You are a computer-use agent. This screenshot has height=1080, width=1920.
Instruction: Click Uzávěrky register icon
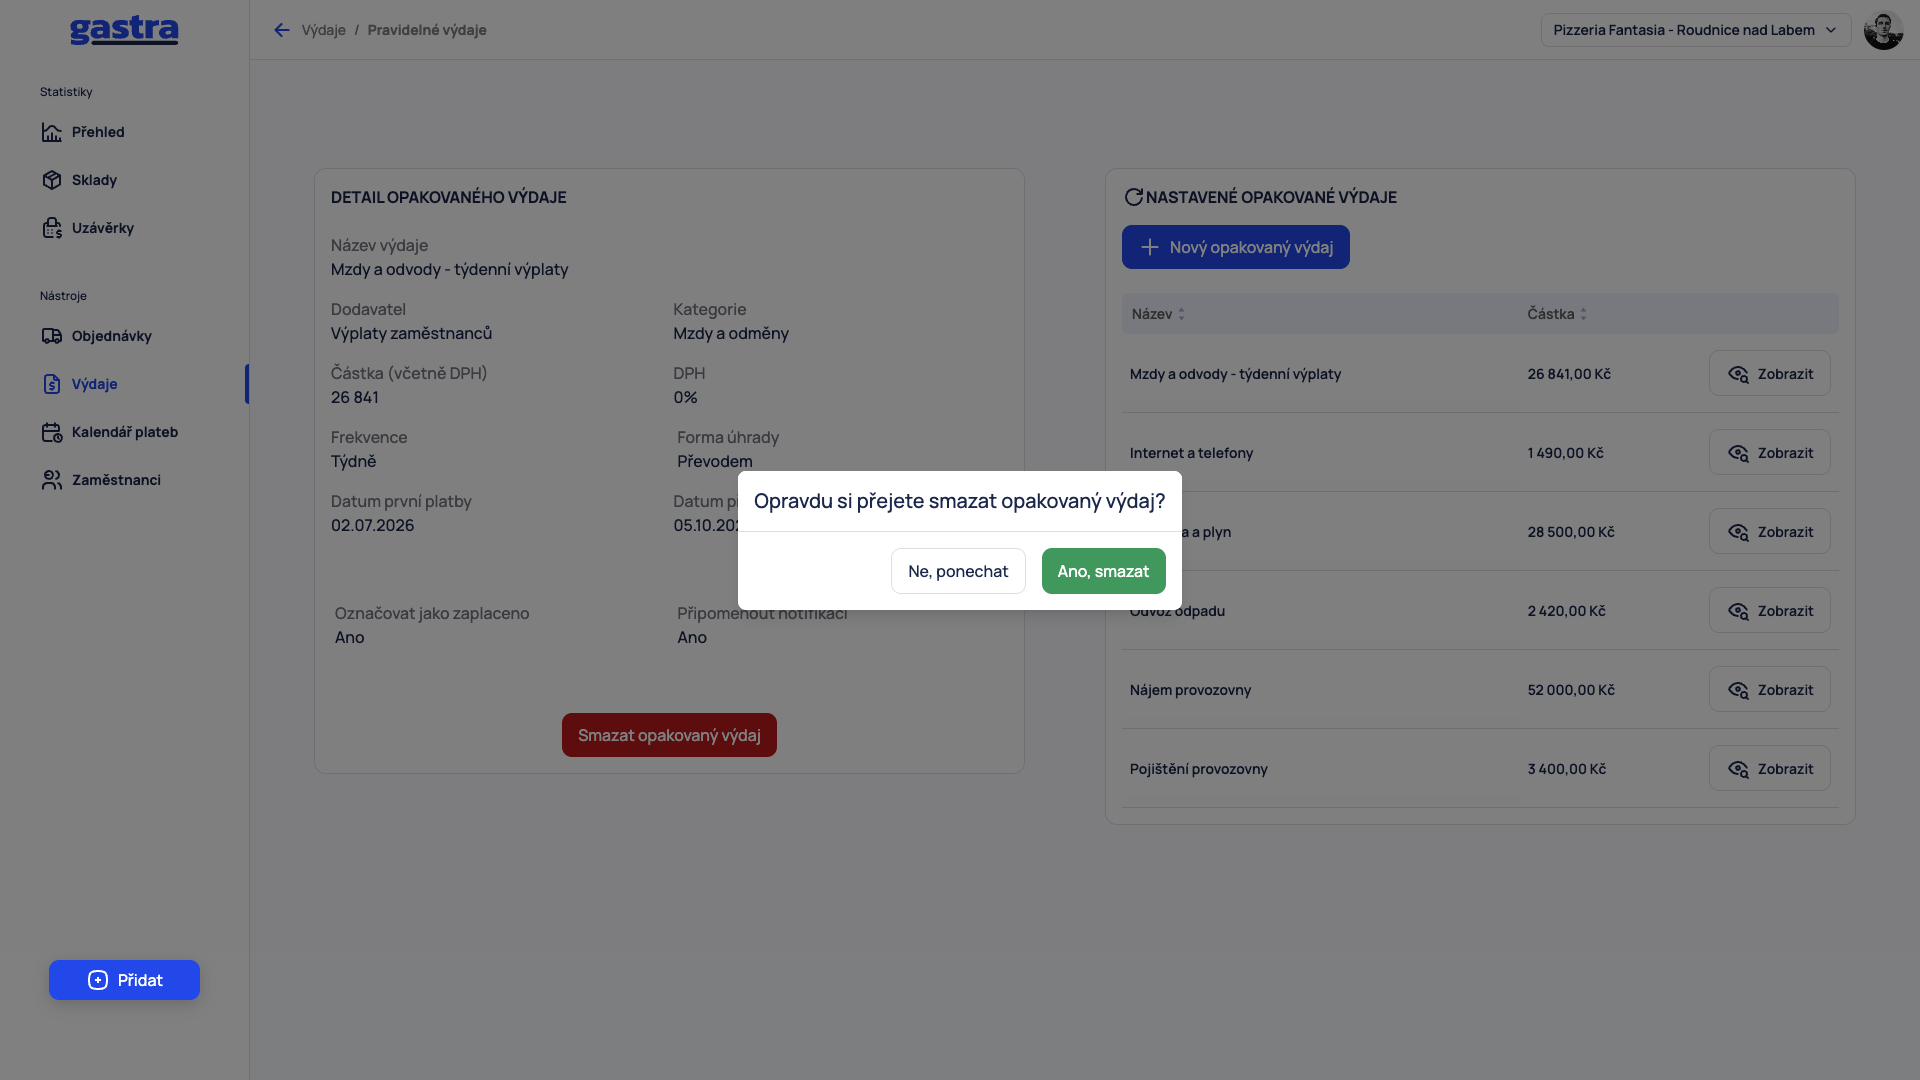click(x=52, y=228)
